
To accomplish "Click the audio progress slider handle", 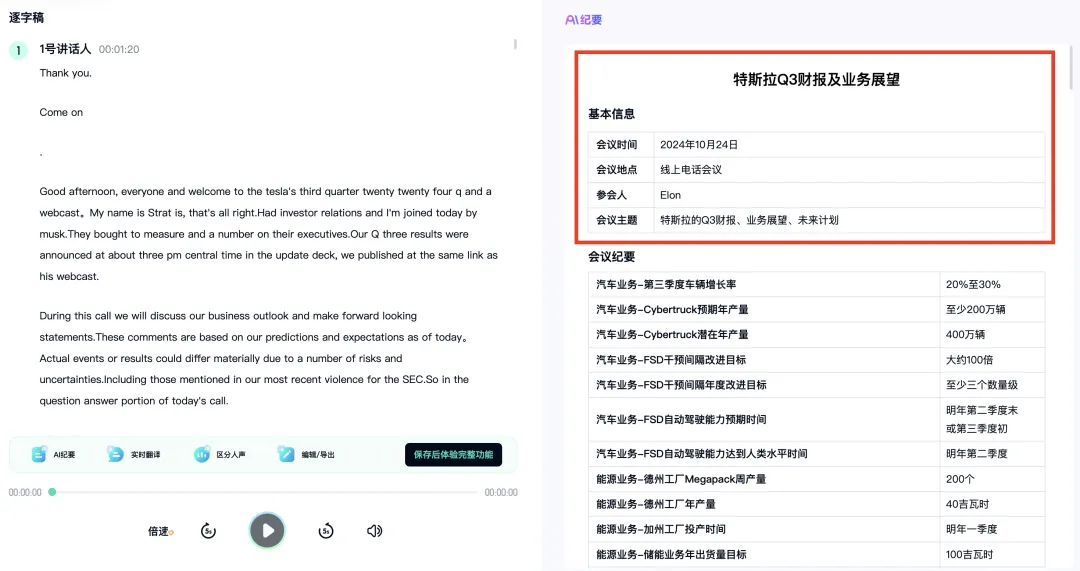I will [52, 492].
